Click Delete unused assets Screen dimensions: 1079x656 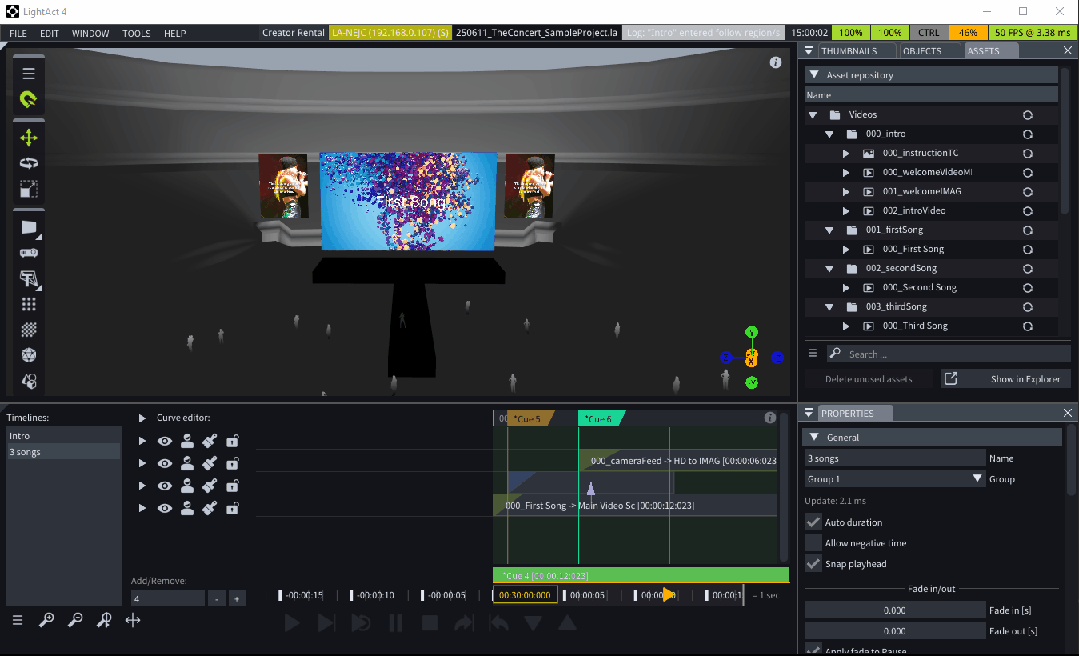868,379
